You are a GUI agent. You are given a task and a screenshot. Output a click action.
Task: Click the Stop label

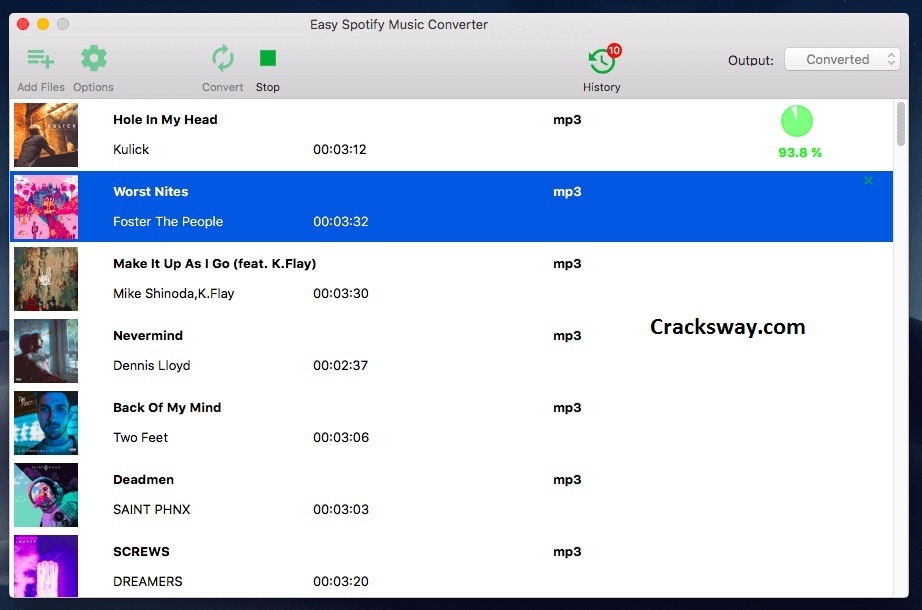268,87
